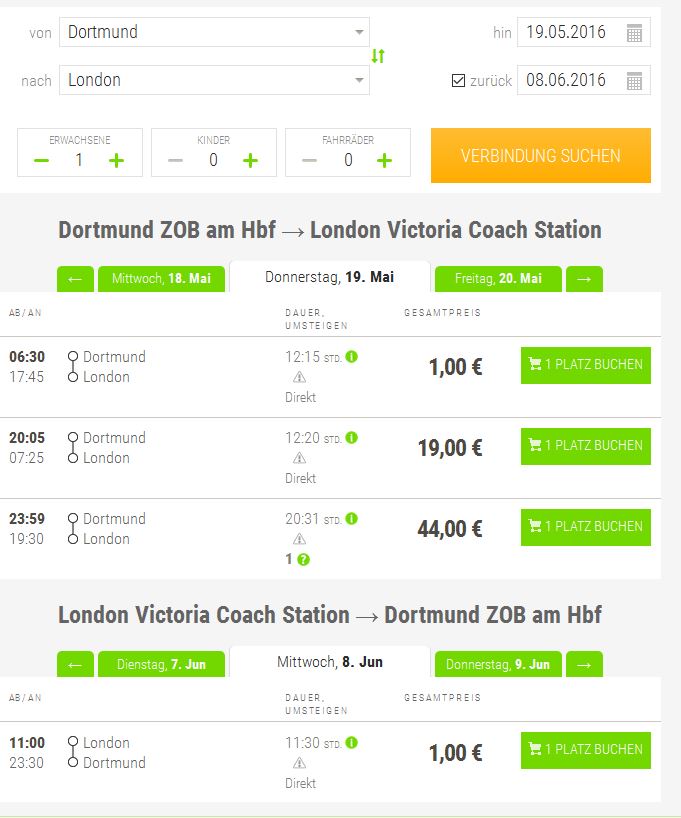This screenshot has height=818, width=681.
Task: Switch to Freitag, 20. Mai tab
Action: 498,279
